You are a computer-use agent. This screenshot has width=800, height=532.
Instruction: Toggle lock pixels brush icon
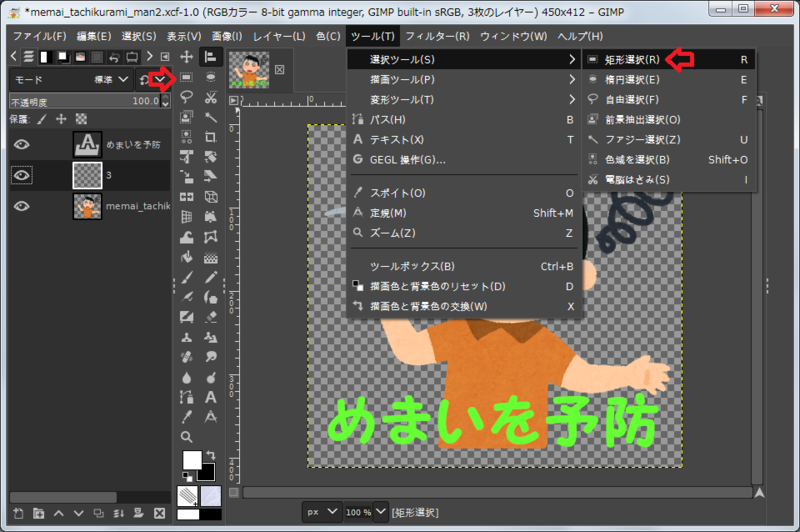(x=42, y=119)
